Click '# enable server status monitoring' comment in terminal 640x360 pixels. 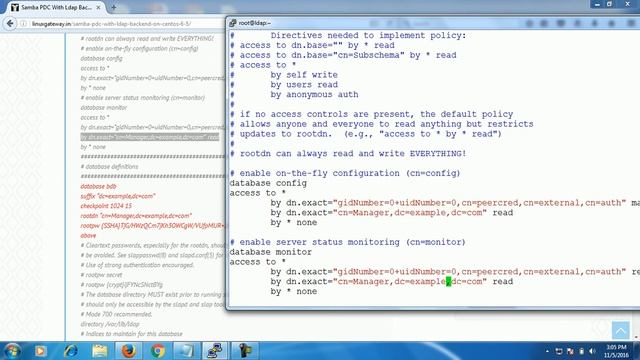click(x=347, y=242)
